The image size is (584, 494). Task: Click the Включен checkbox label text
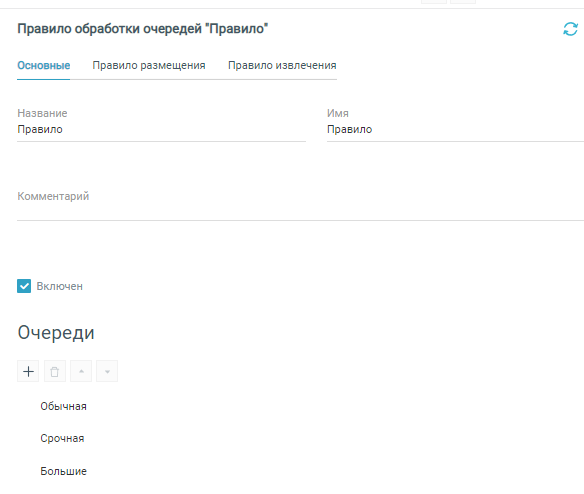(x=60, y=286)
